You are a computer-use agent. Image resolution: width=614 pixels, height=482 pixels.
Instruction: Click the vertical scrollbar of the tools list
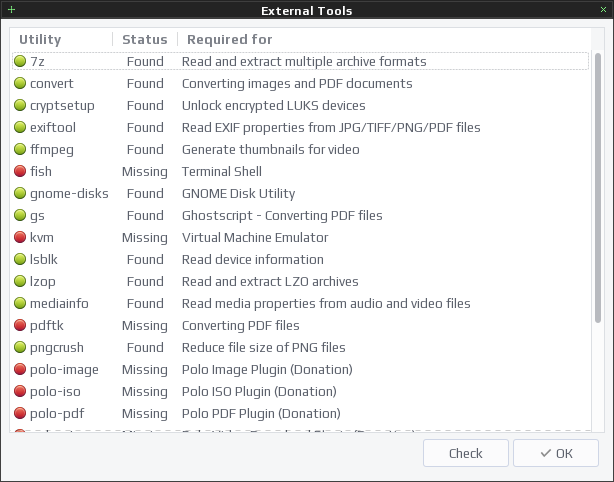pyautogui.click(x=598, y=188)
